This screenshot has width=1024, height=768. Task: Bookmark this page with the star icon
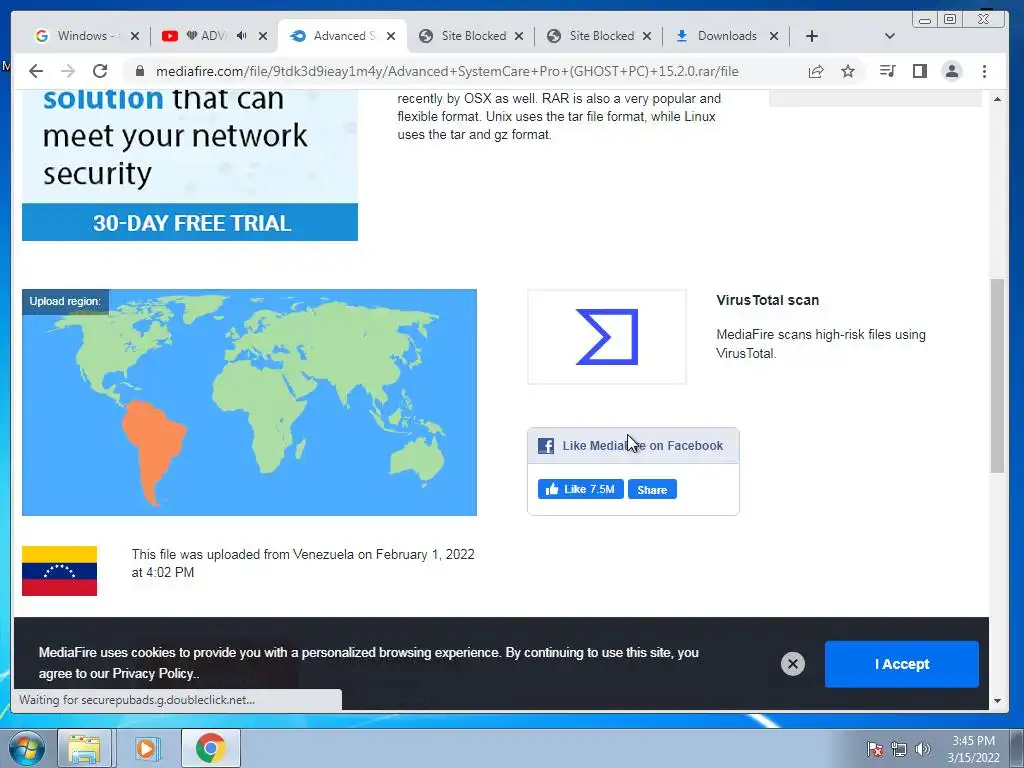pyautogui.click(x=848, y=71)
